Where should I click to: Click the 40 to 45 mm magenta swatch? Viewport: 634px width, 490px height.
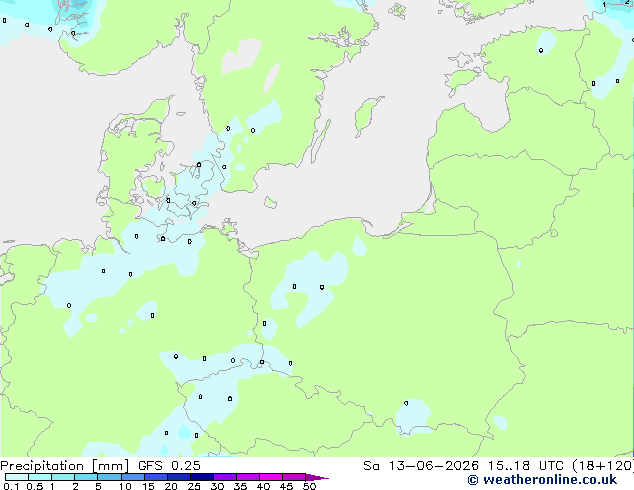tap(271, 477)
